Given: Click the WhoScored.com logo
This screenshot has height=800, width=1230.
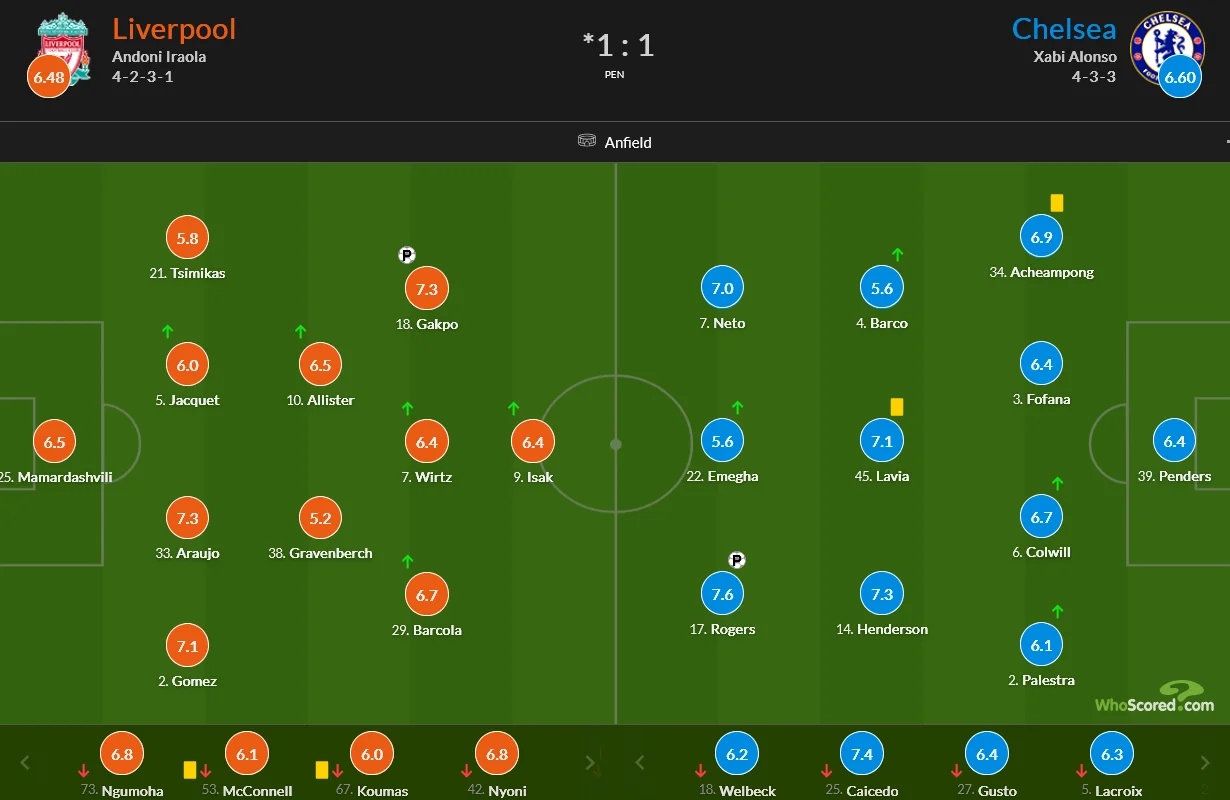Looking at the screenshot, I should pos(1154,697).
